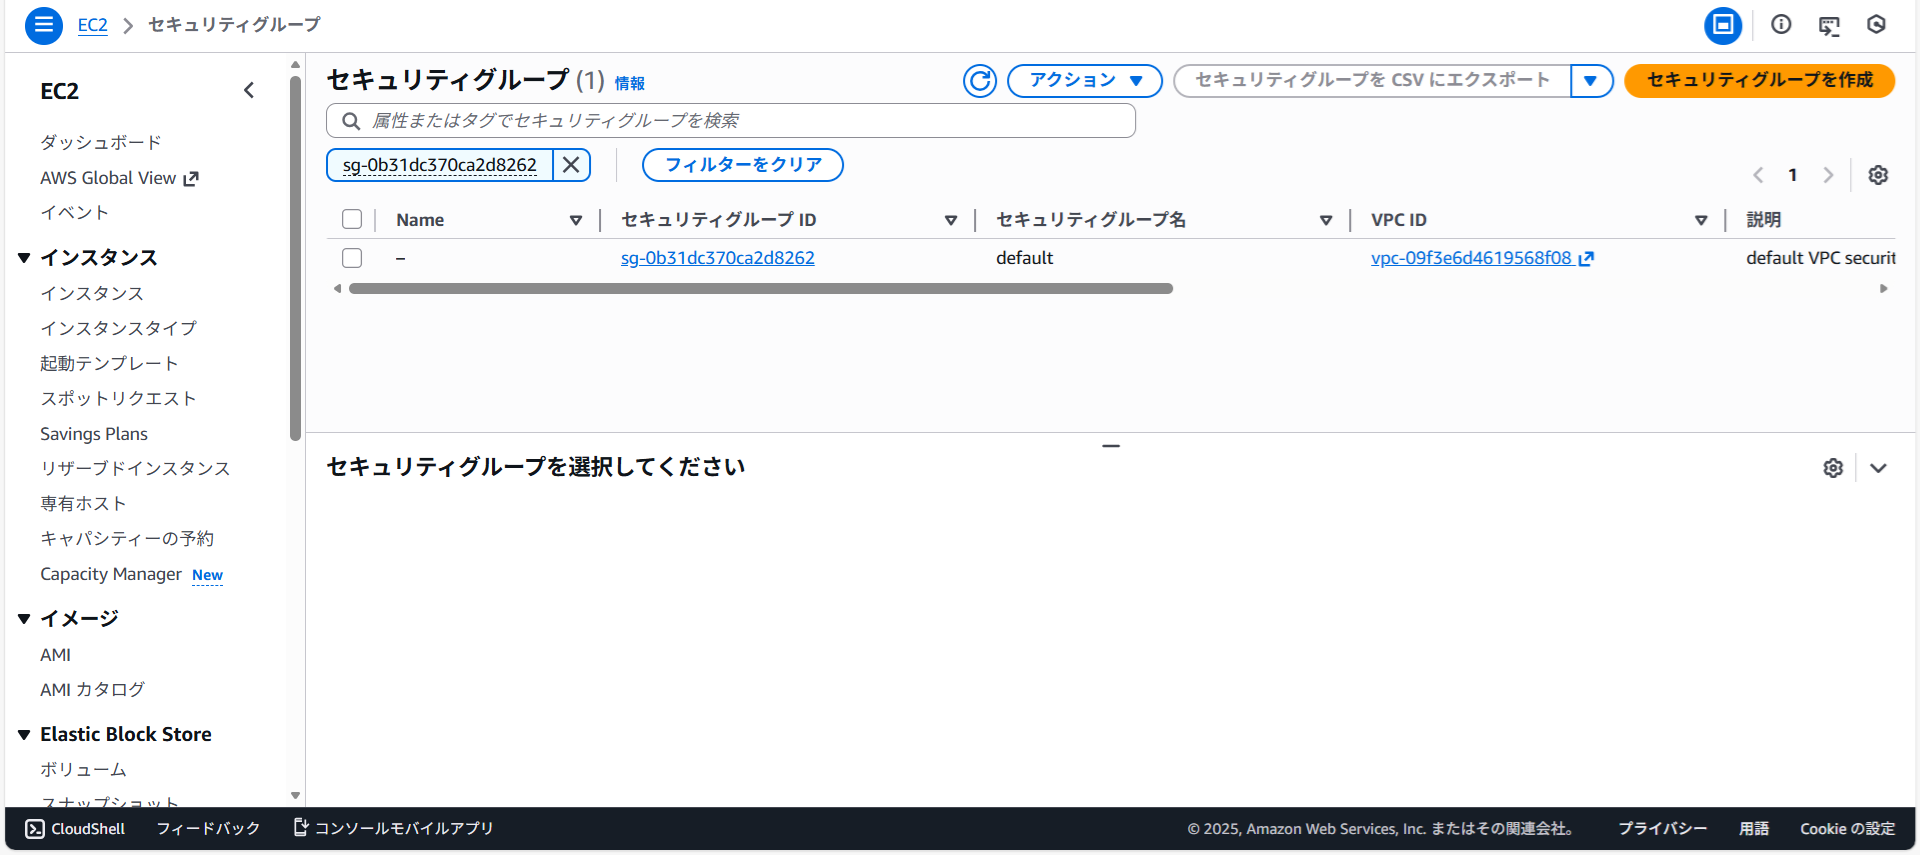Click the horizontal table scrollbar
This screenshot has width=1920, height=855.
(760, 289)
